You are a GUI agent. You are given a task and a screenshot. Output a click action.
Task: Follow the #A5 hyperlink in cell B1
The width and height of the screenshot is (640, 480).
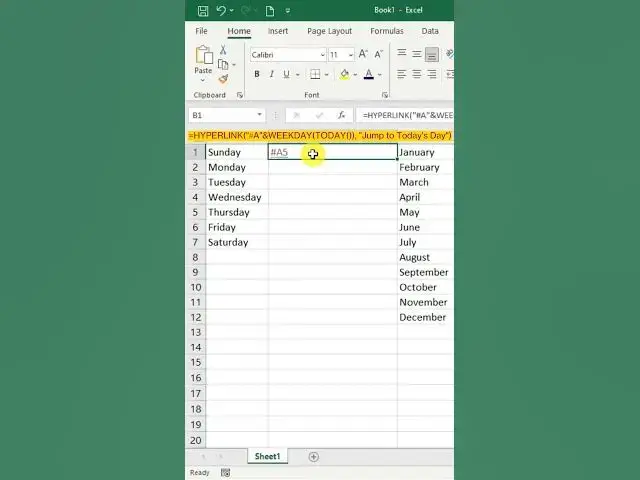tap(279, 153)
